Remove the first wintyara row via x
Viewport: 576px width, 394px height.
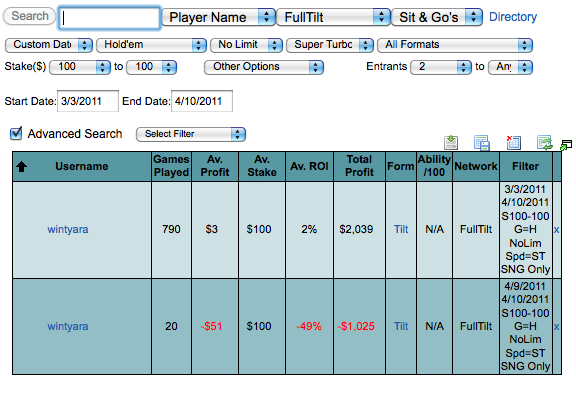(x=556, y=230)
